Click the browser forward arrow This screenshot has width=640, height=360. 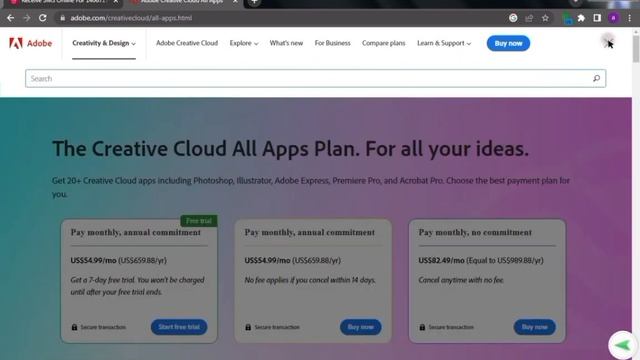tap(27, 18)
